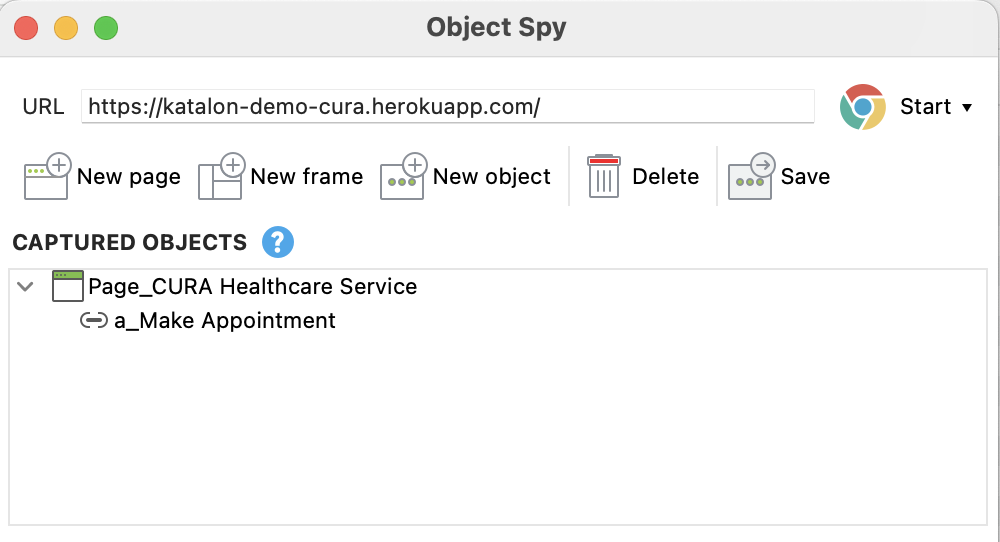This screenshot has height=542, width=1000.
Task: Click the New object text label
Action: point(491,177)
